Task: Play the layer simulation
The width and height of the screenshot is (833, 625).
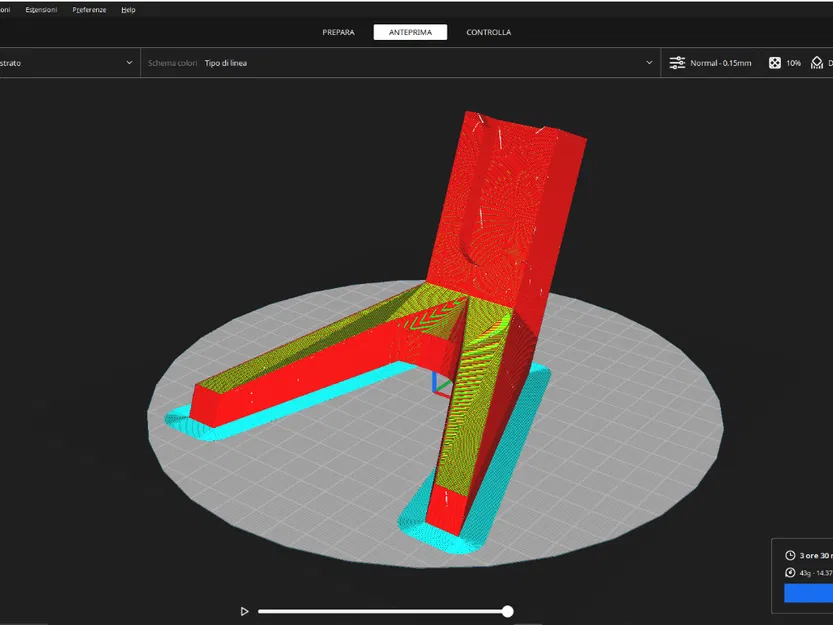Action: (x=244, y=611)
